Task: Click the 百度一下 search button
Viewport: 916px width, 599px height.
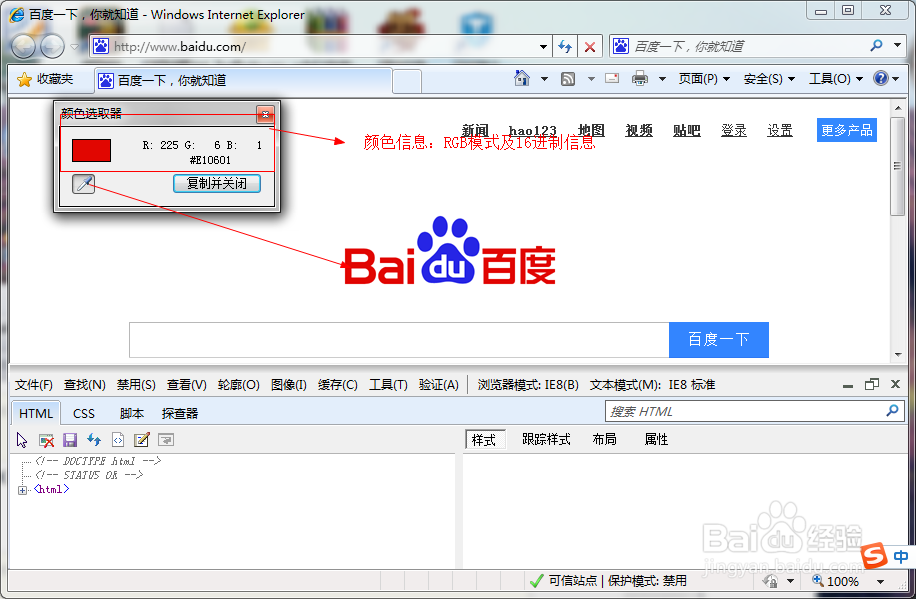Action: pyautogui.click(x=719, y=340)
